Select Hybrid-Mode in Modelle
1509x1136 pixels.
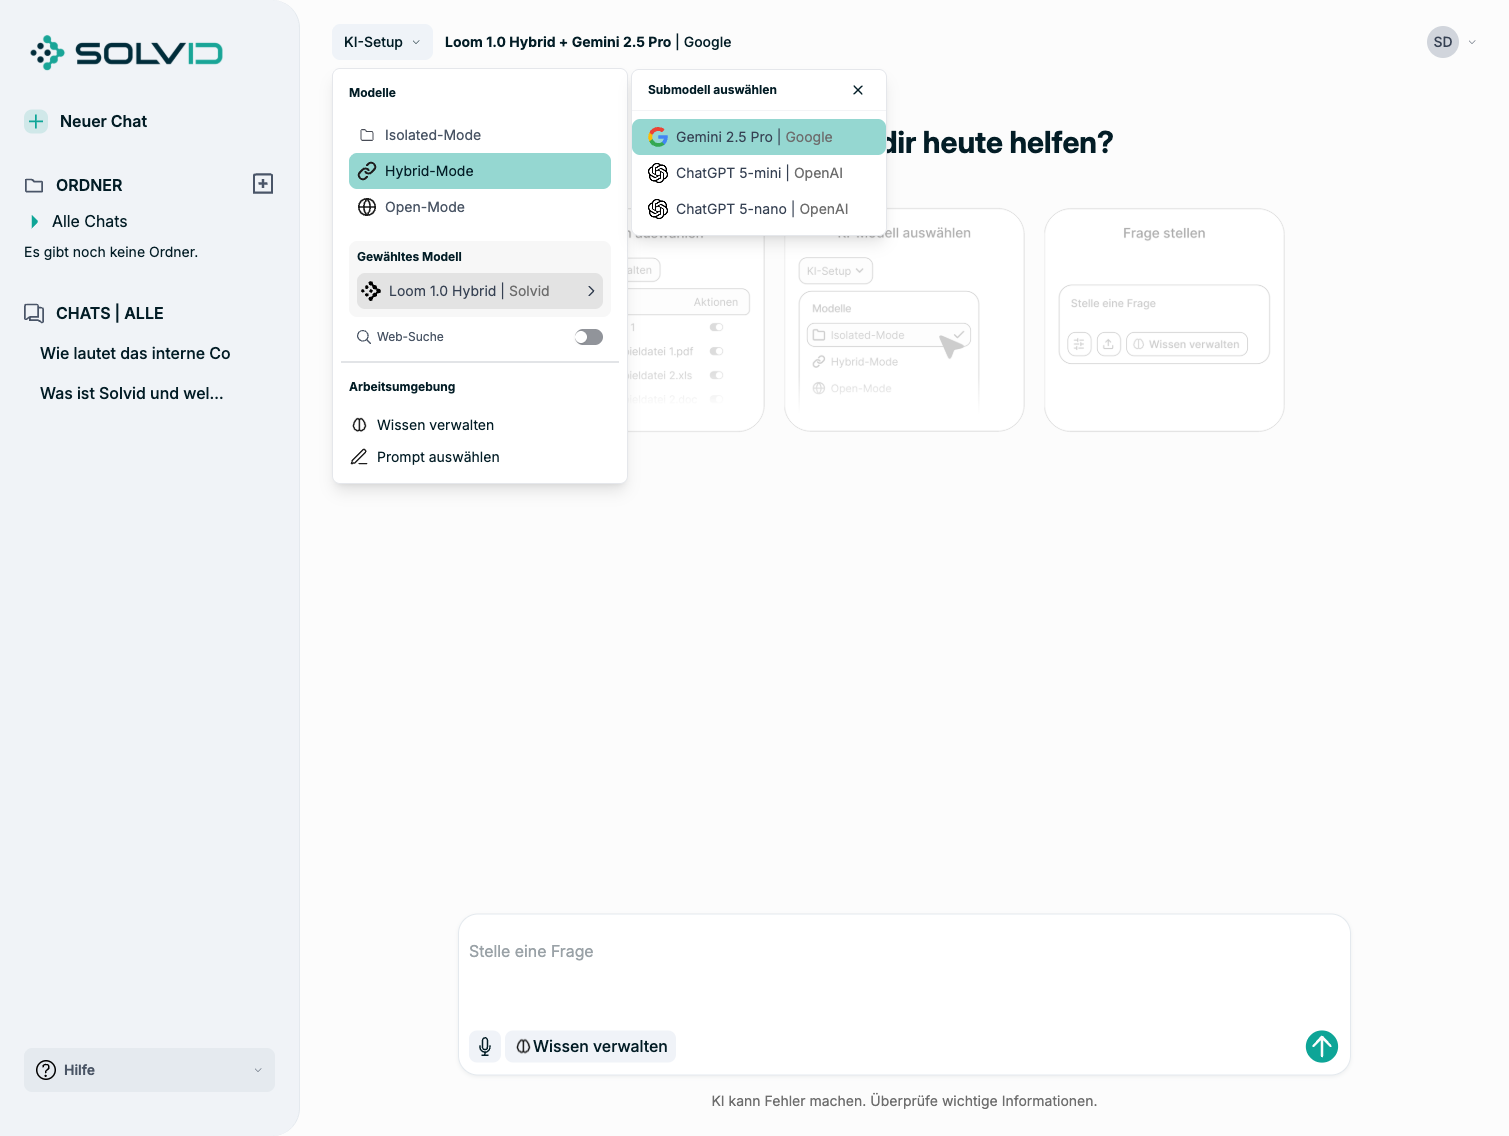(x=480, y=171)
